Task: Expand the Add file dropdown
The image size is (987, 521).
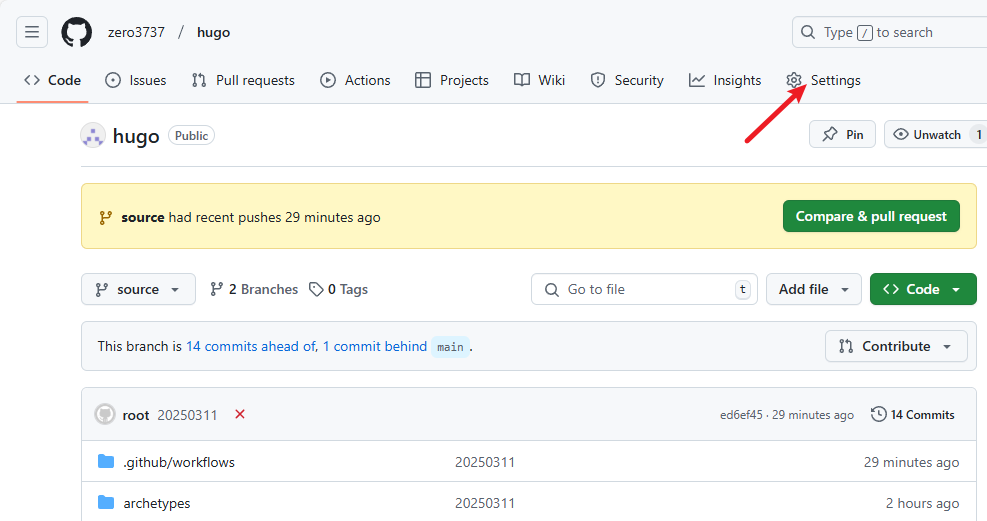Action: click(x=814, y=289)
